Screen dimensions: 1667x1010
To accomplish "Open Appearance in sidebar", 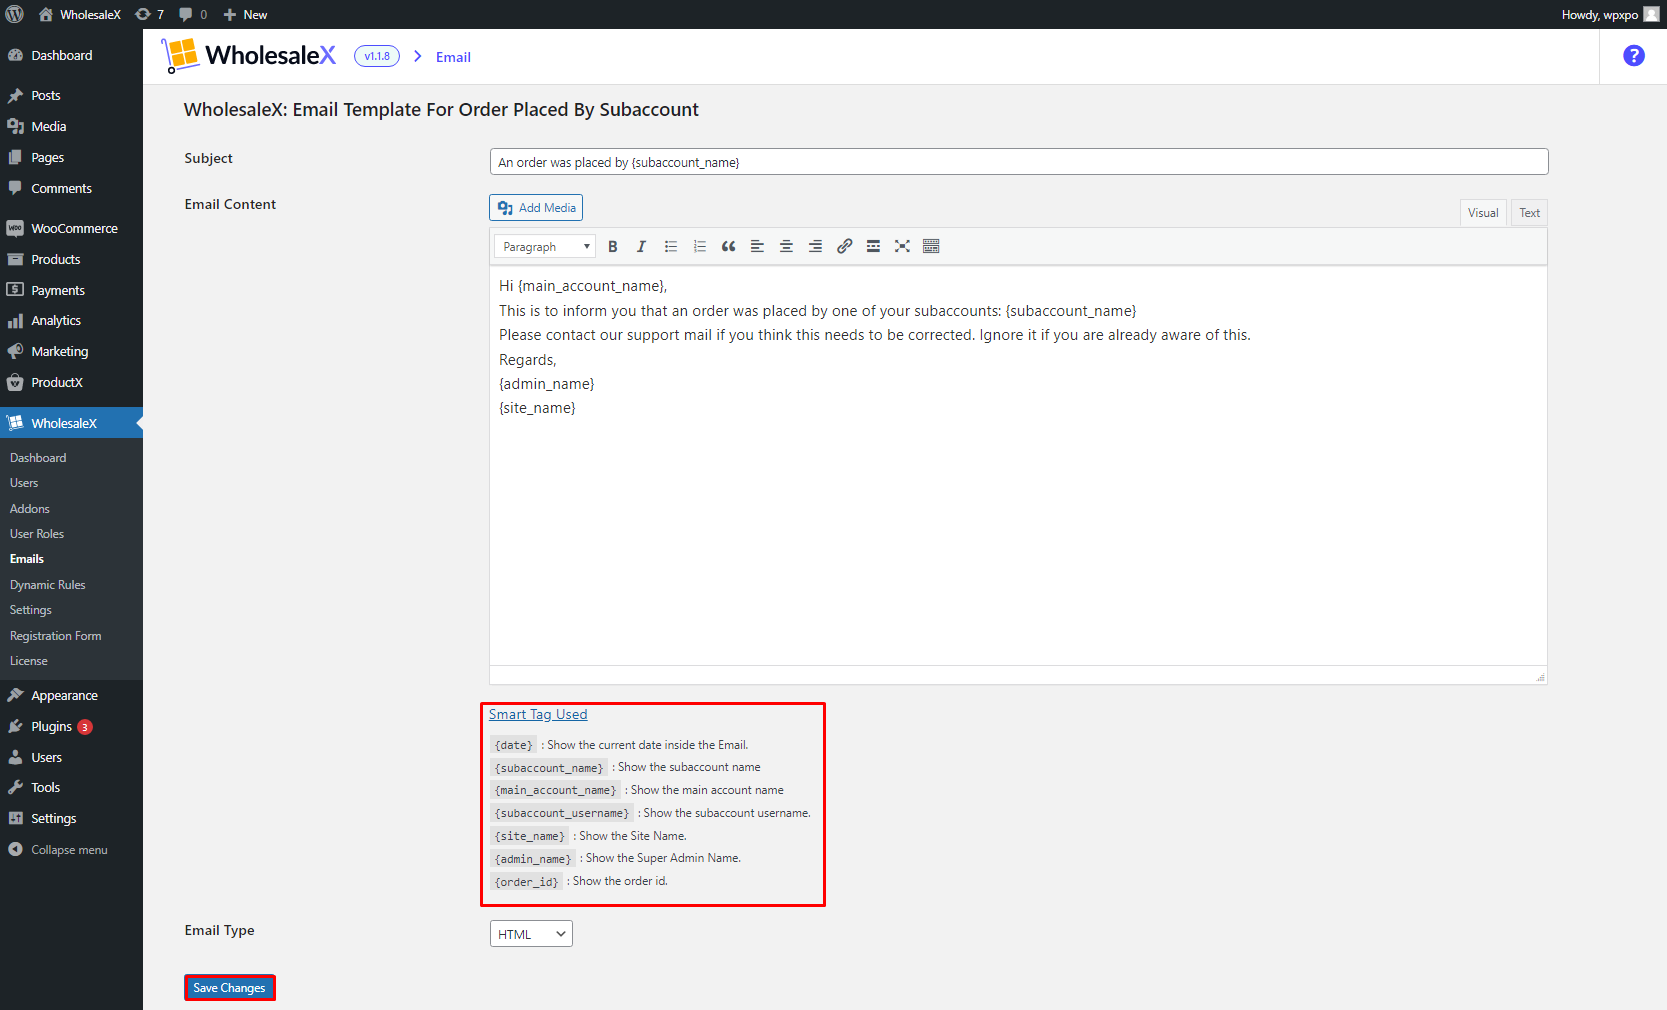I will (64, 696).
